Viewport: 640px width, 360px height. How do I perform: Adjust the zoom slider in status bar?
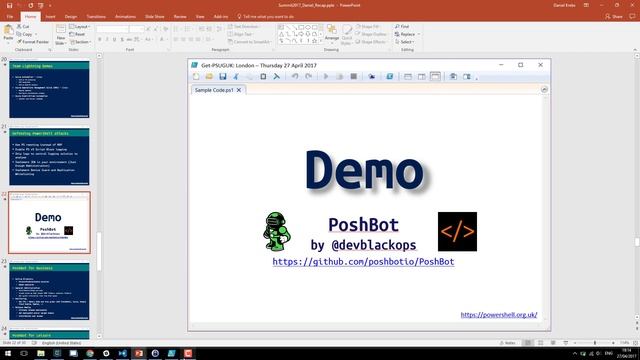(x=595, y=343)
